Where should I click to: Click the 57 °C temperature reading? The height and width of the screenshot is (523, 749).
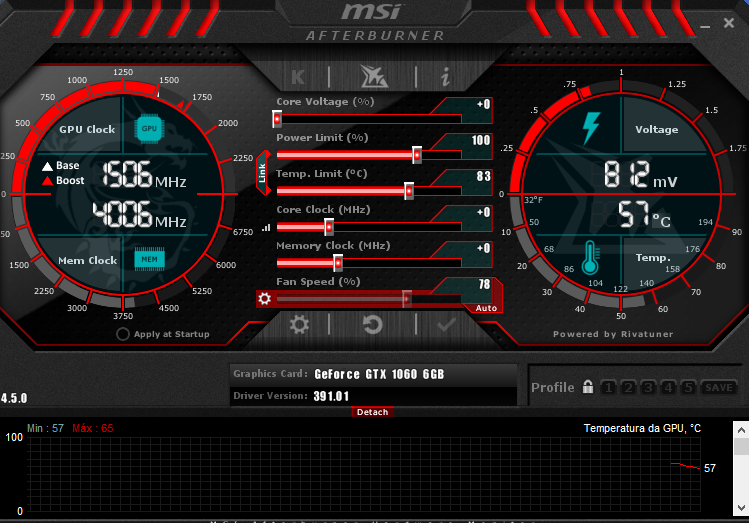click(x=644, y=214)
